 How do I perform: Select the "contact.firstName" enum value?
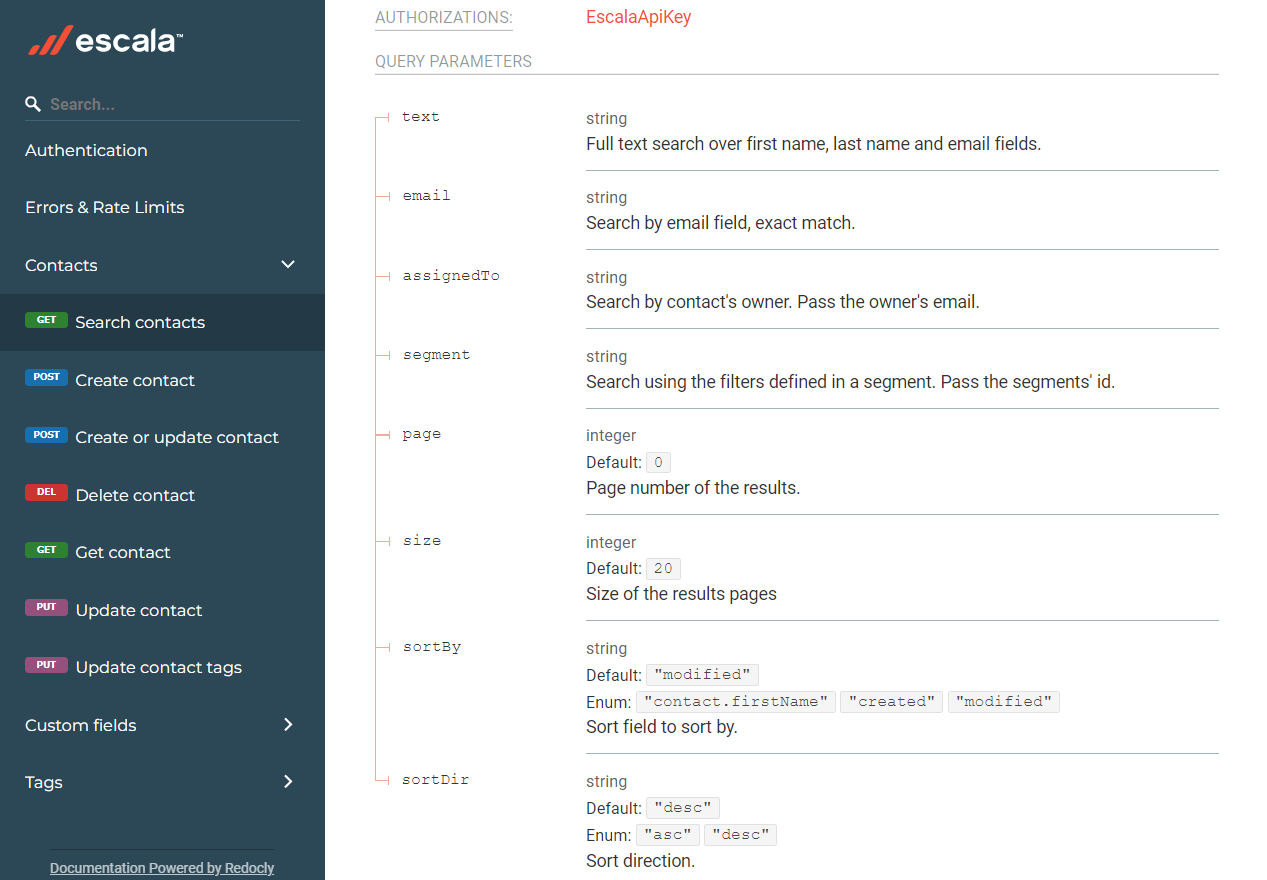pyautogui.click(x=738, y=702)
